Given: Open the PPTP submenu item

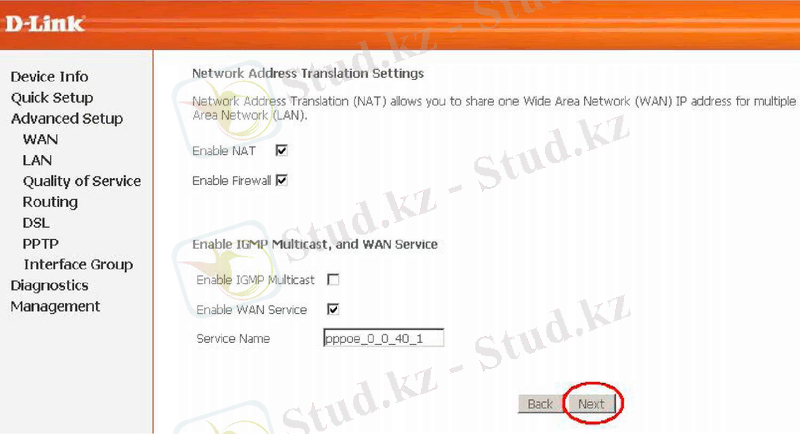Looking at the screenshot, I should [x=40, y=244].
